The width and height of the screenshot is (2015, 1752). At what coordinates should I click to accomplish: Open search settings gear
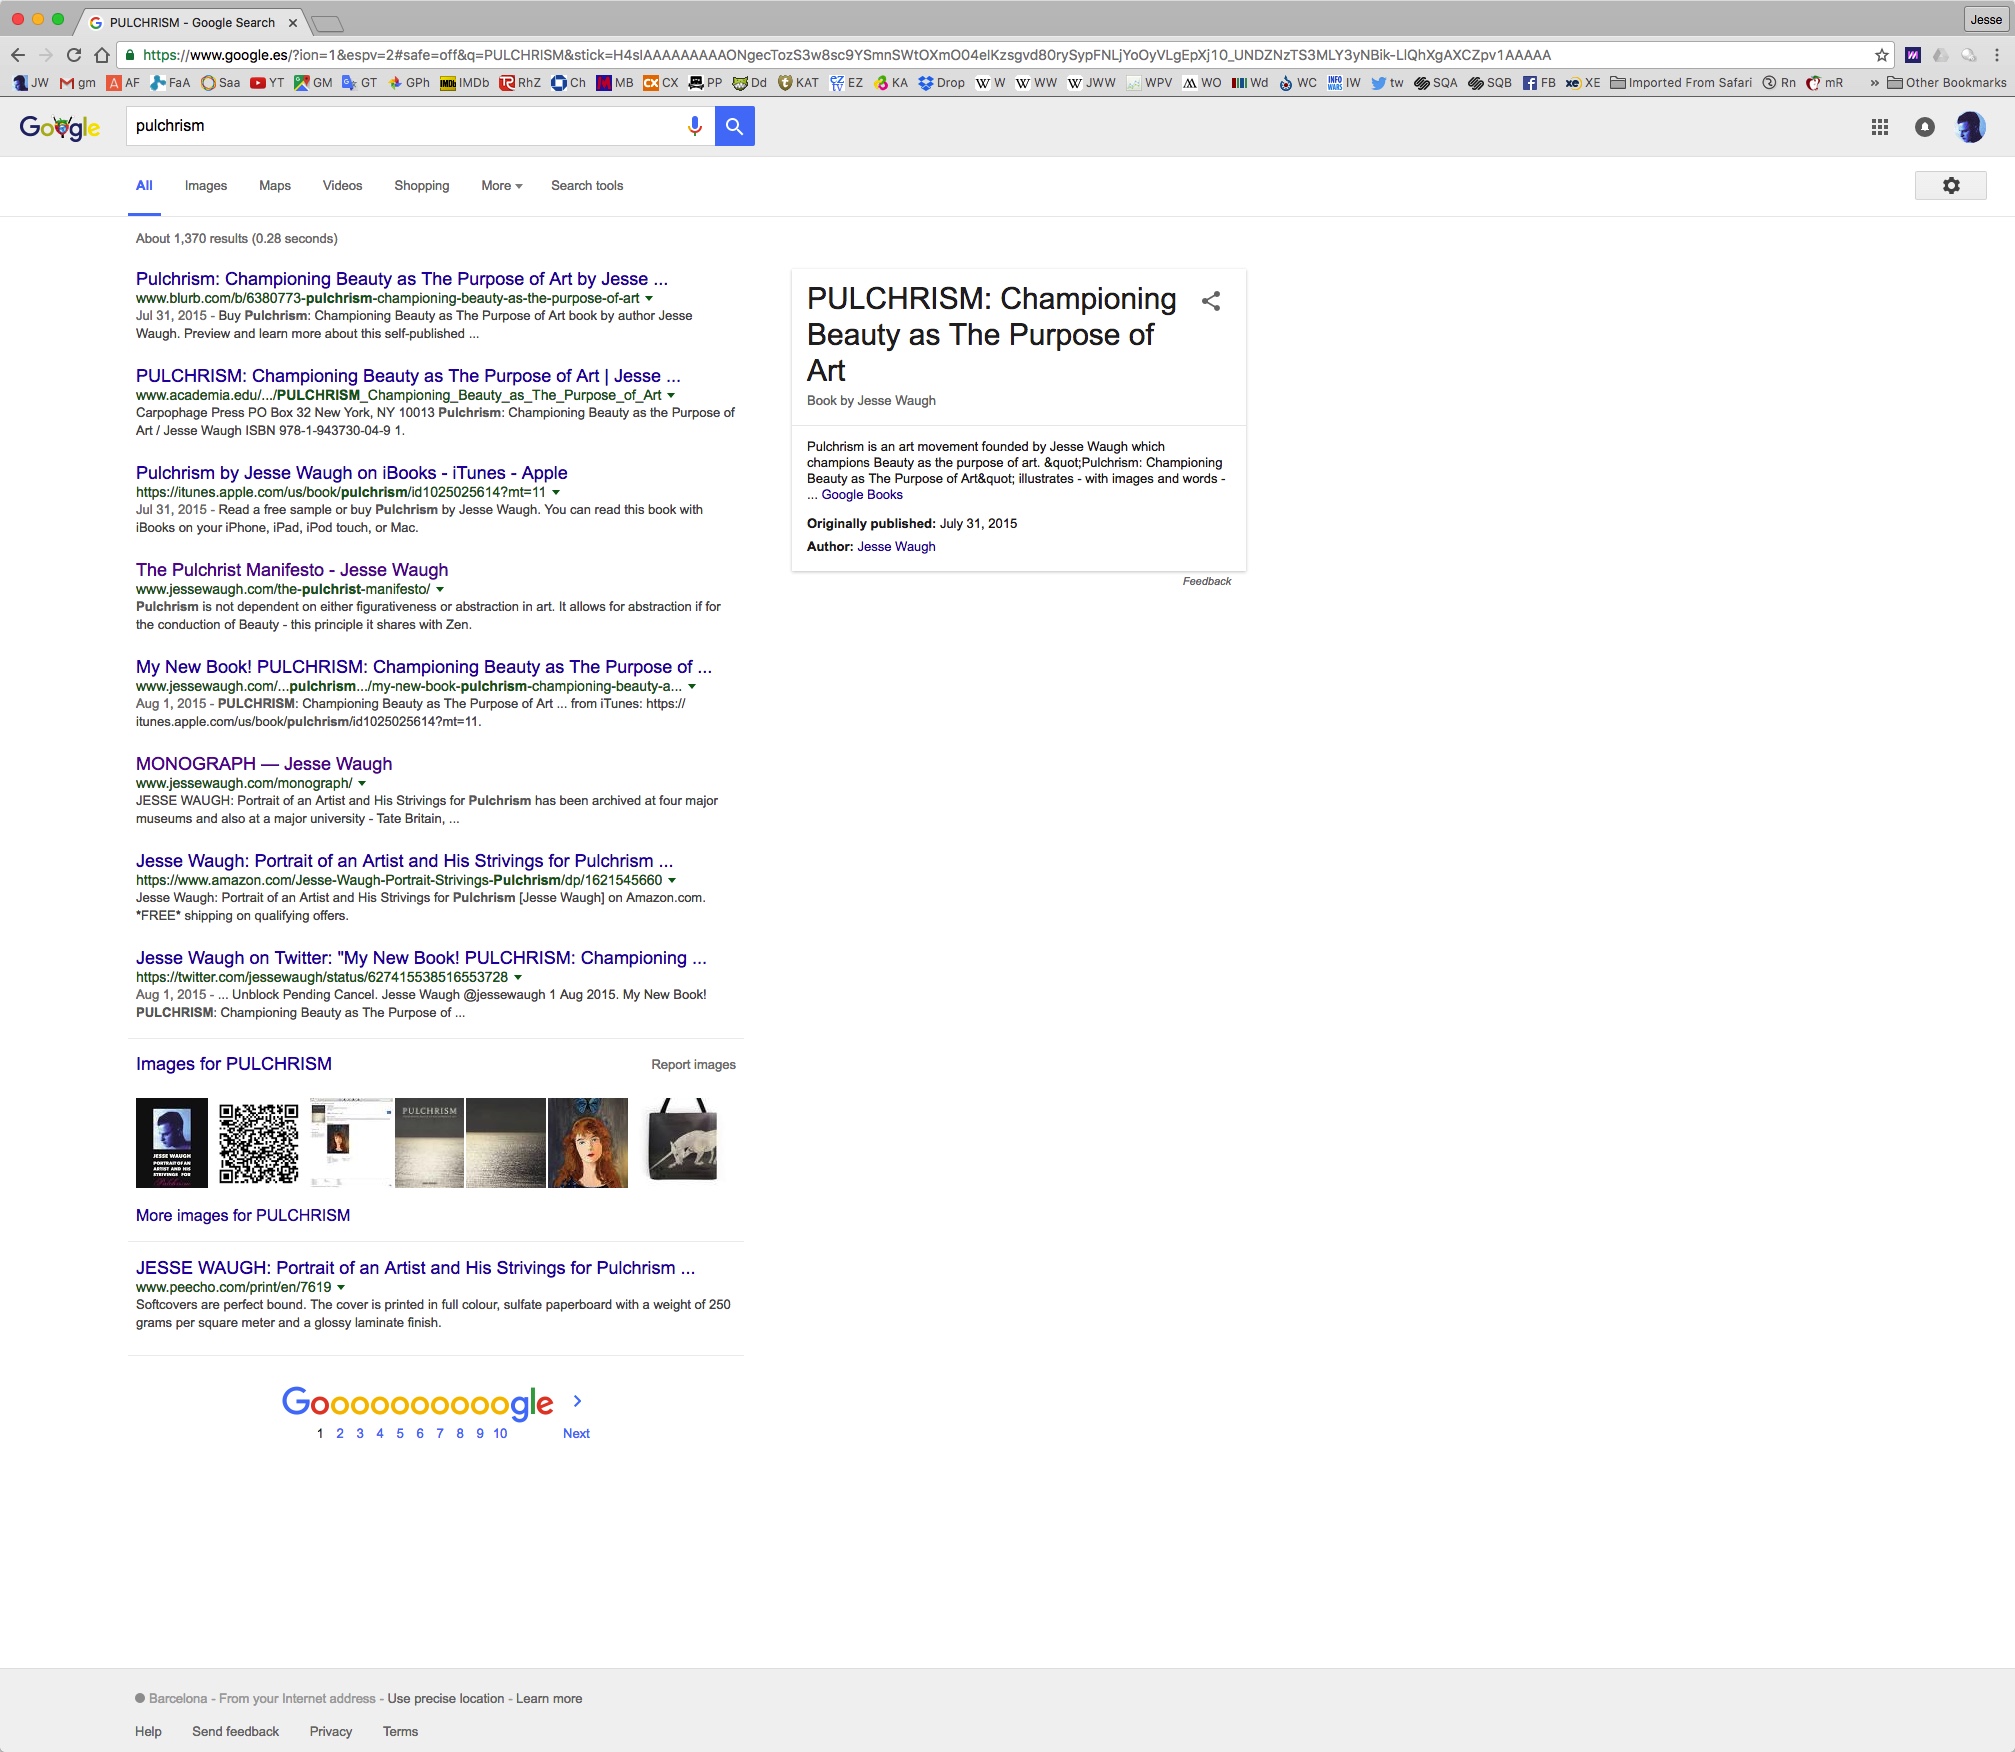click(1950, 186)
